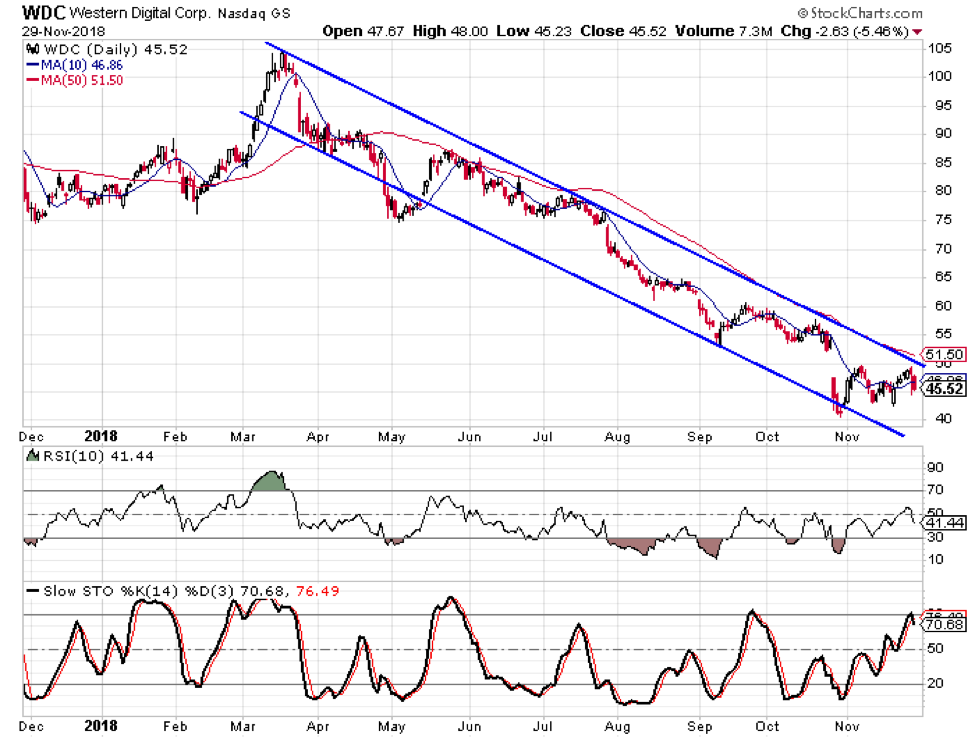Click the Slow STO %K(14) %D(3) label
Image resolution: width=974 pixels, height=737 pixels.
tap(140, 591)
